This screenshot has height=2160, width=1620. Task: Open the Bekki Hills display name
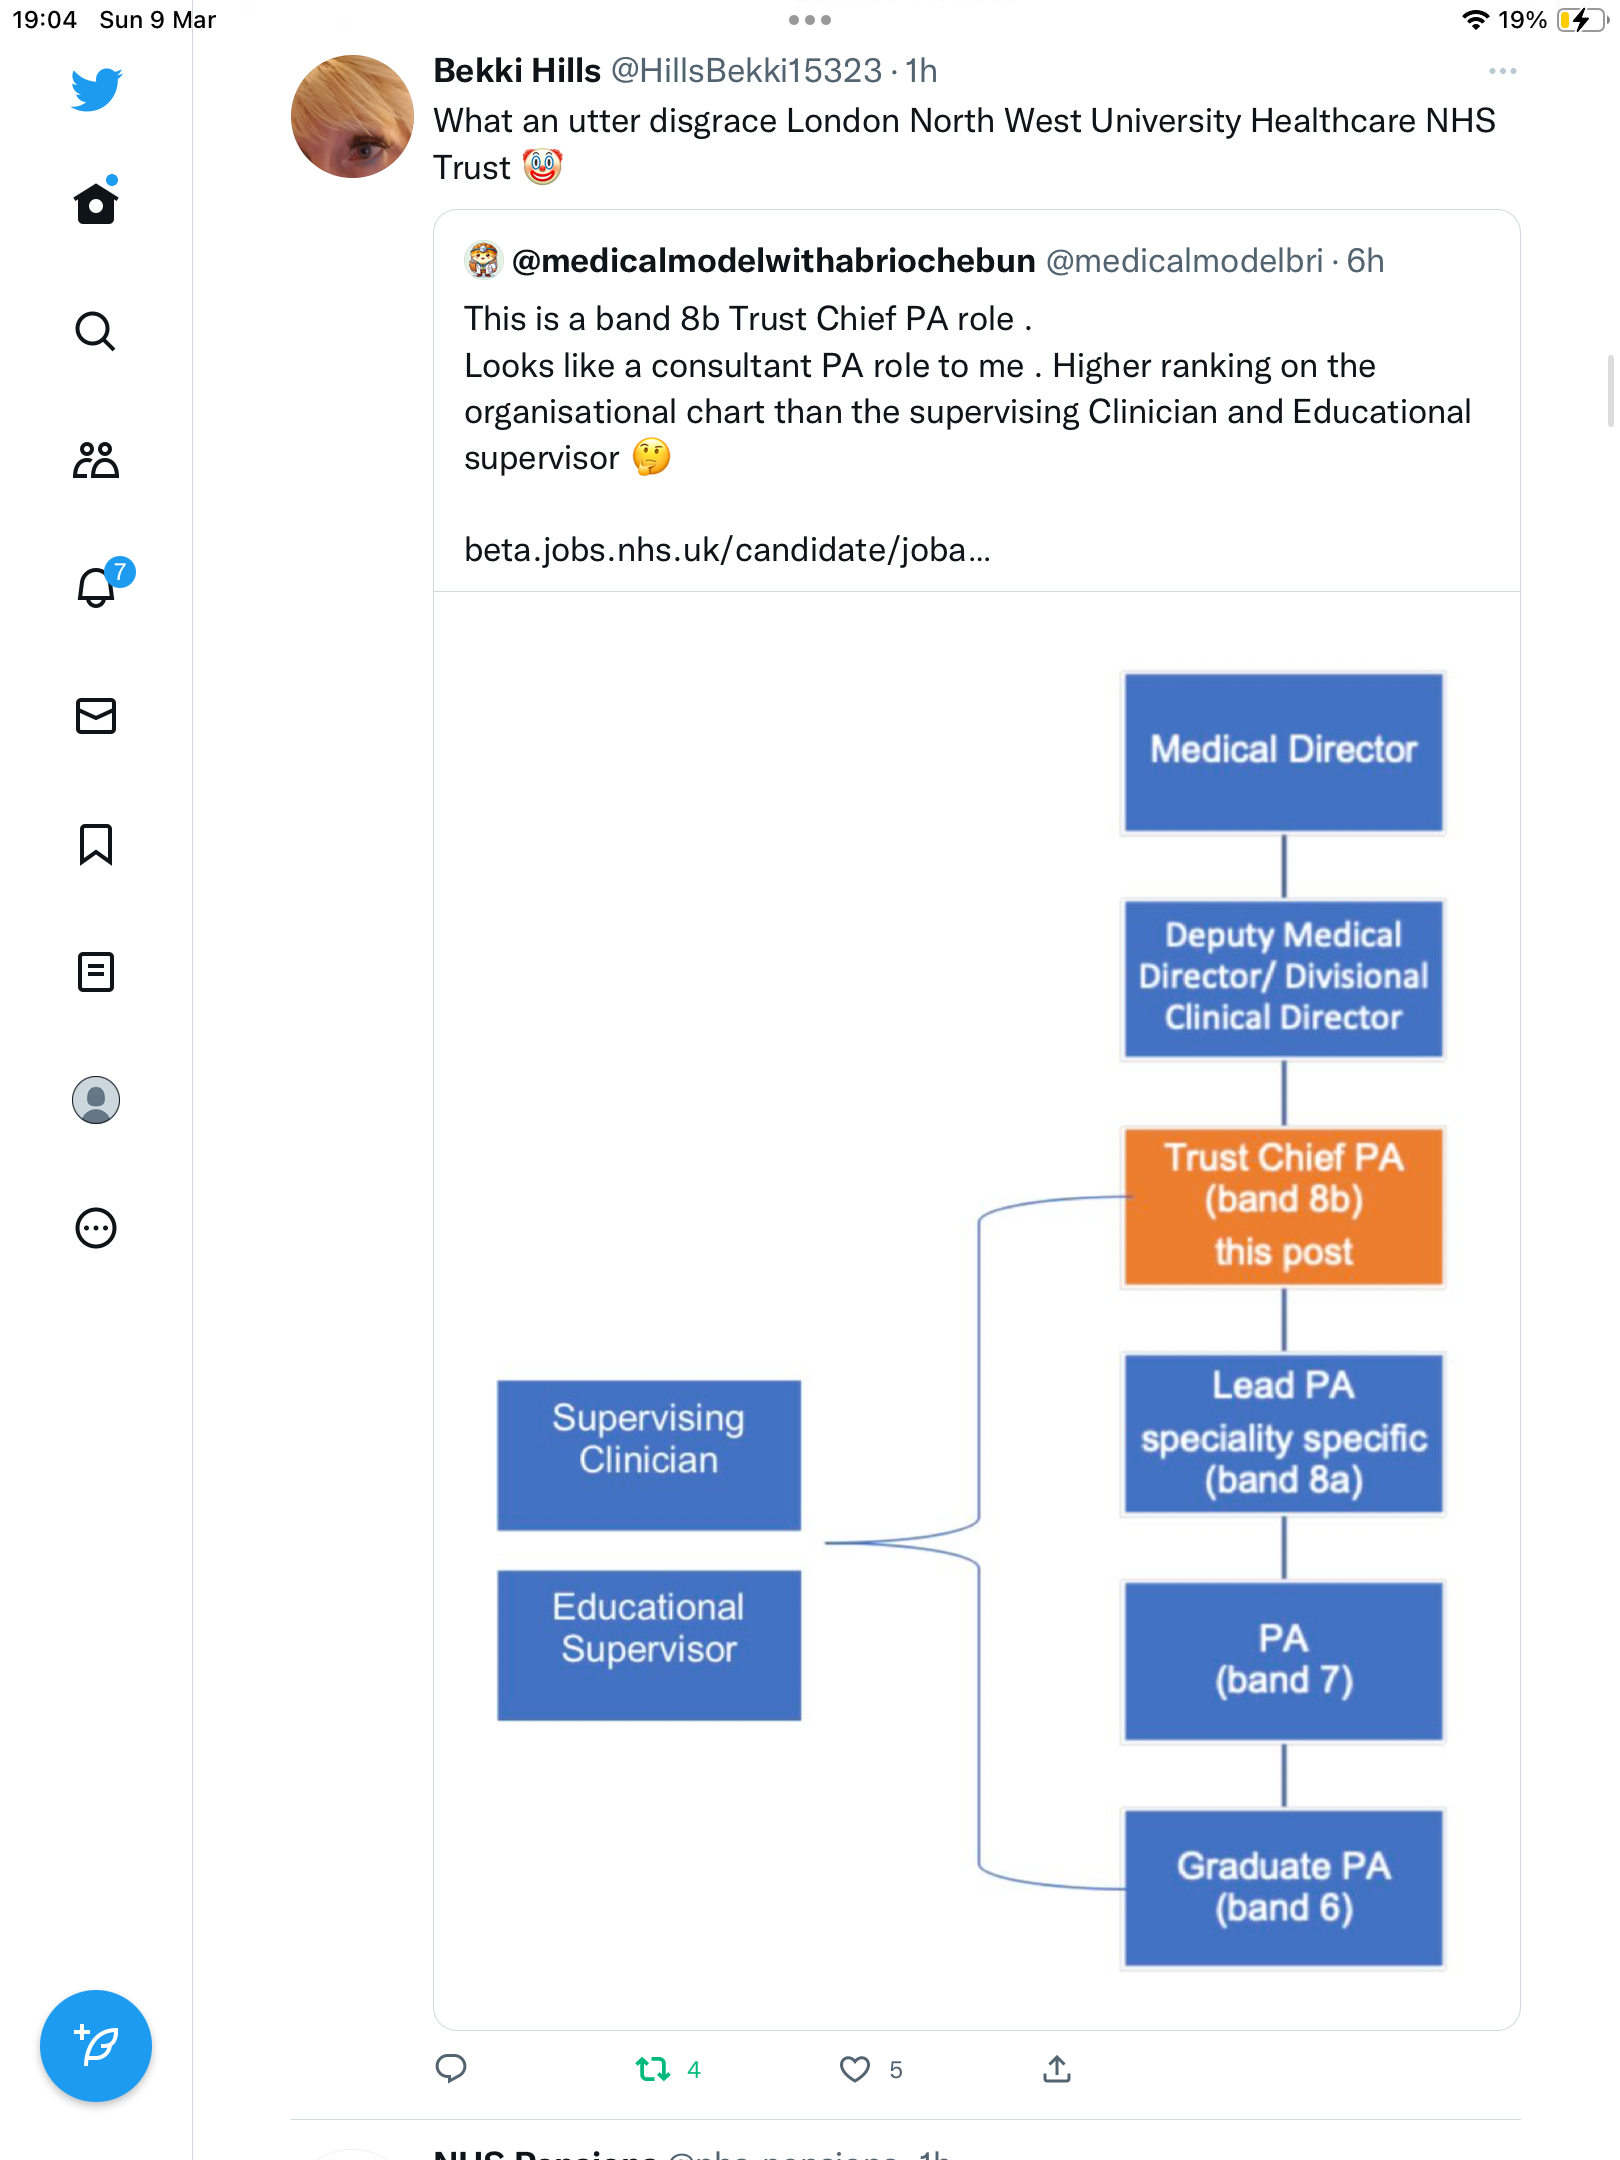tap(517, 71)
